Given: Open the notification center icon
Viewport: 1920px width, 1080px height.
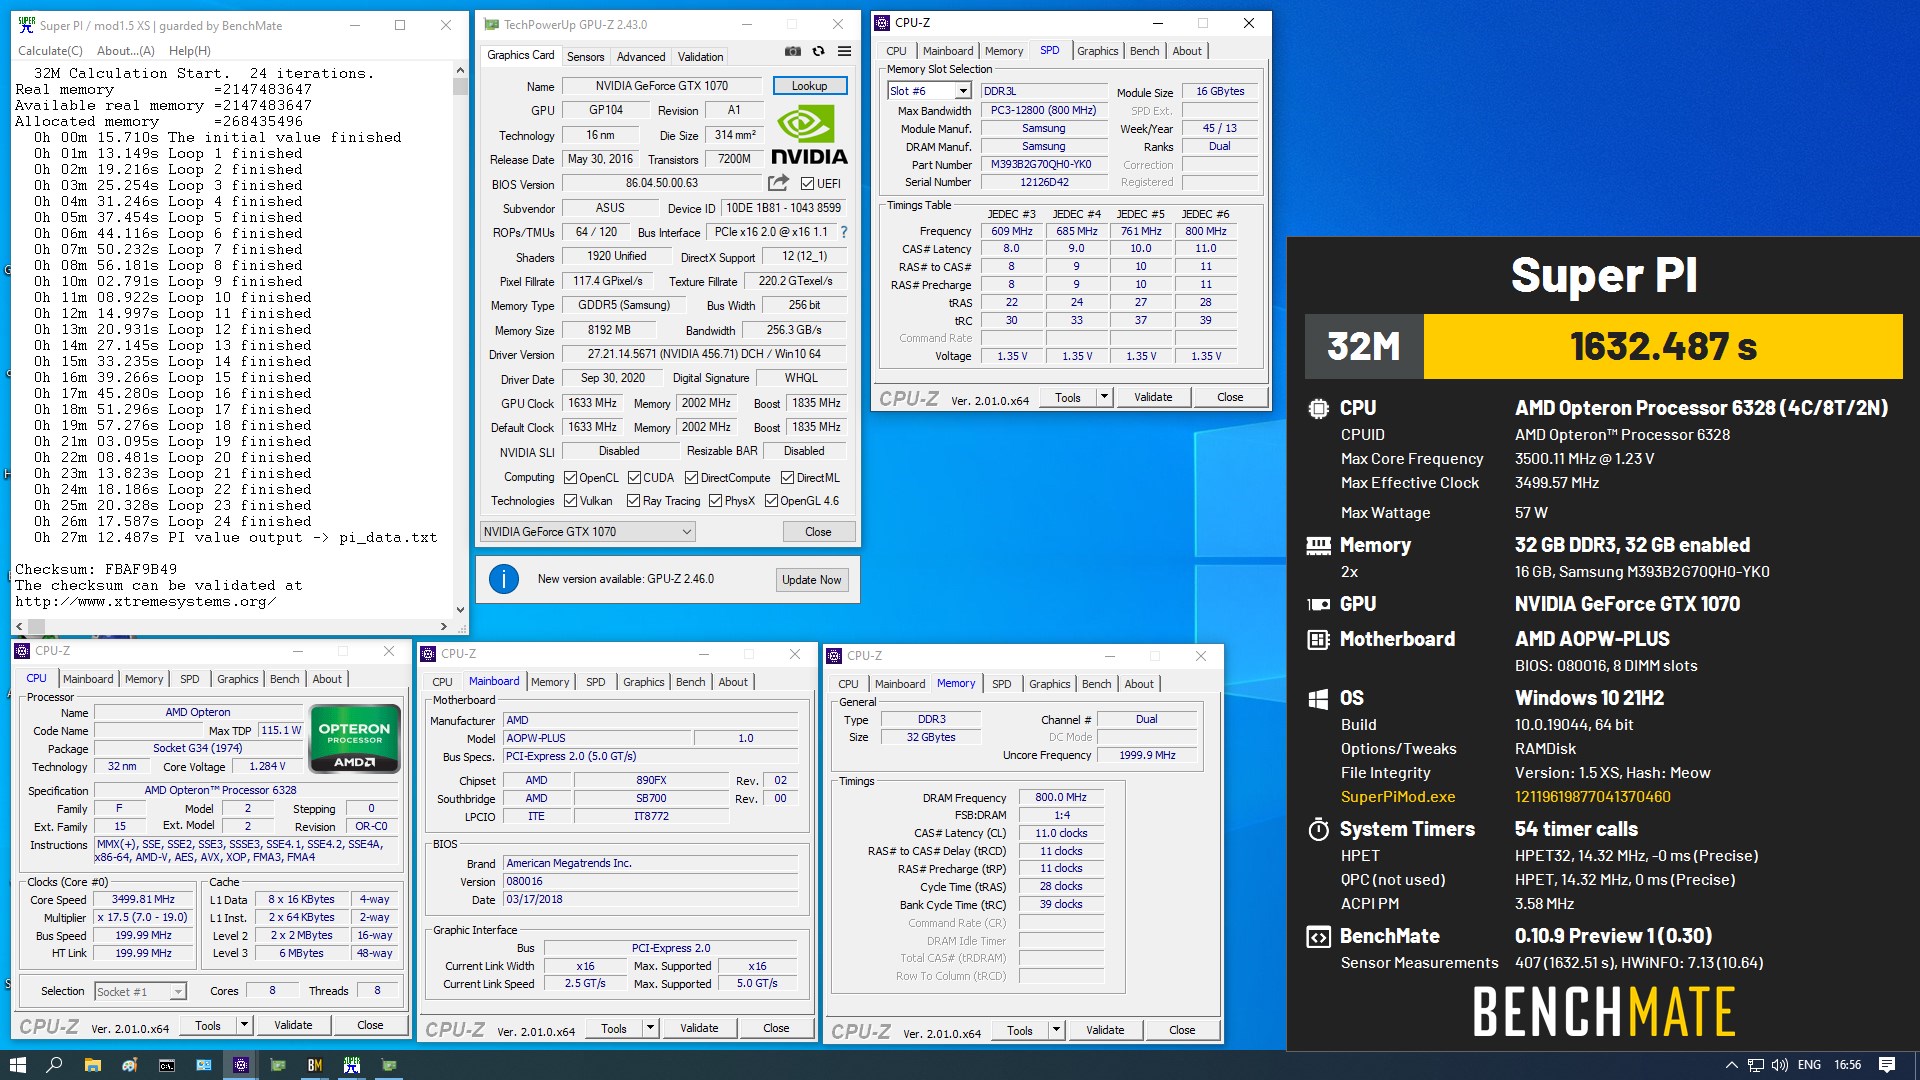Looking at the screenshot, I should click(1887, 1065).
